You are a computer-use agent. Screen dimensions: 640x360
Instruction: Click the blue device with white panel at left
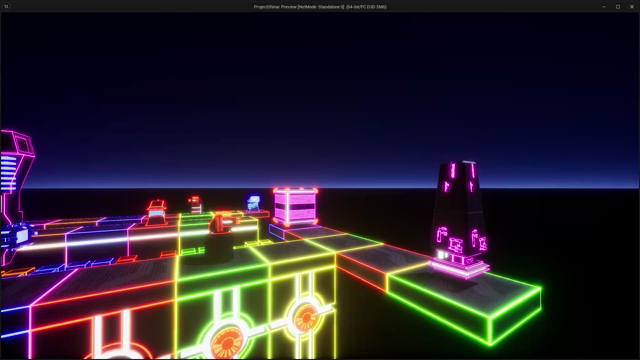pyautogui.click(x=16, y=237)
